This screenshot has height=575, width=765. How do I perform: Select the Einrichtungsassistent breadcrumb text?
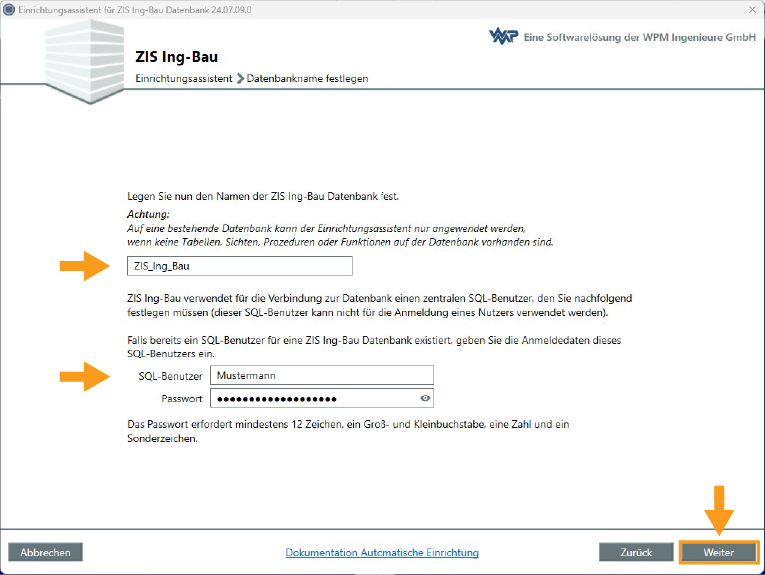pyautogui.click(x=184, y=79)
